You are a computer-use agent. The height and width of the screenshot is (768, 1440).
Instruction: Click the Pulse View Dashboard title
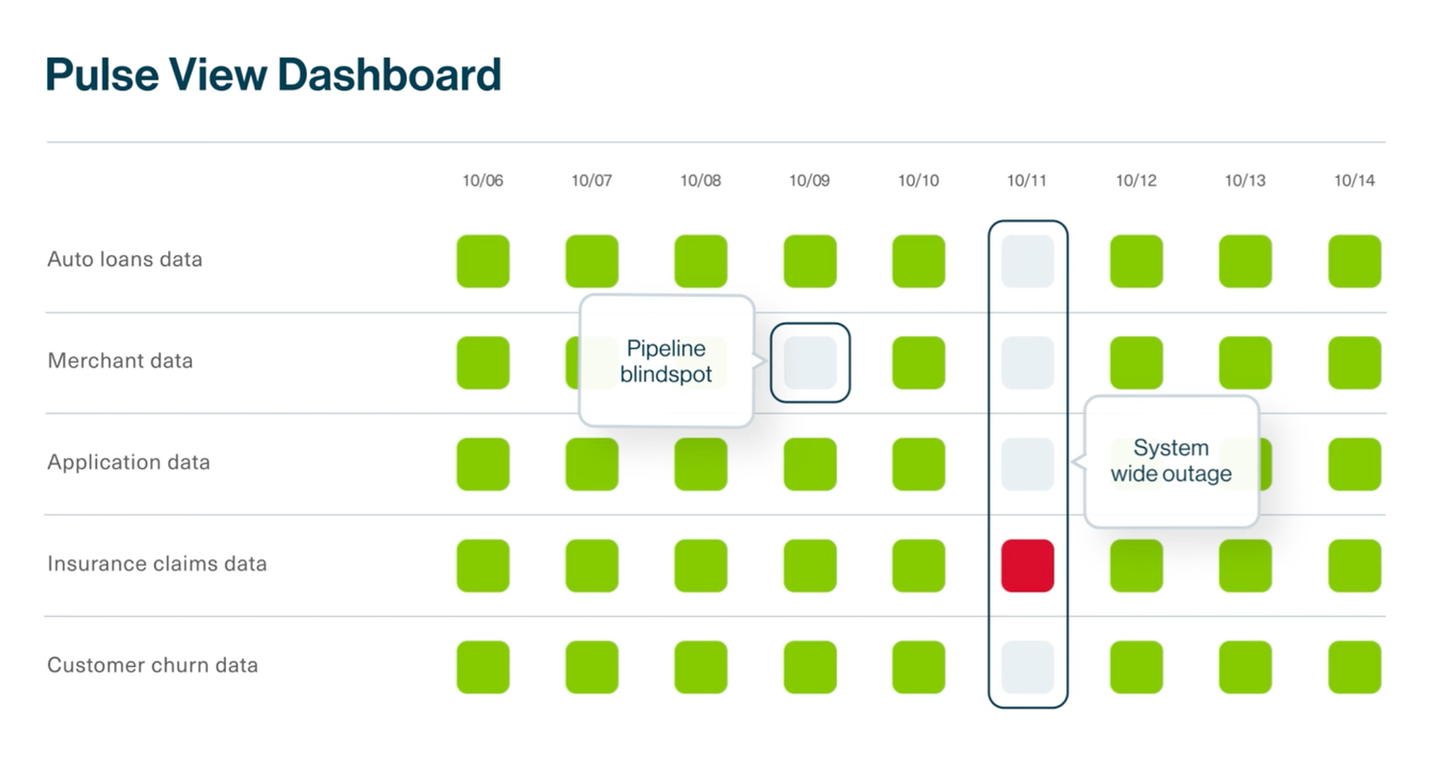(x=273, y=75)
